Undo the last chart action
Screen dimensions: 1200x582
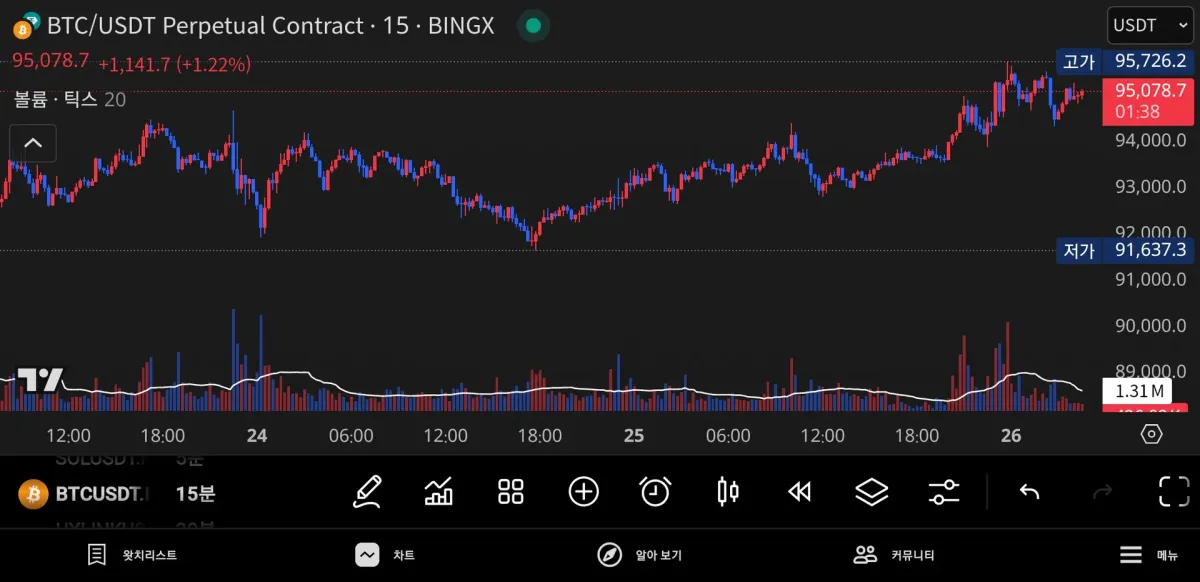(x=1029, y=492)
